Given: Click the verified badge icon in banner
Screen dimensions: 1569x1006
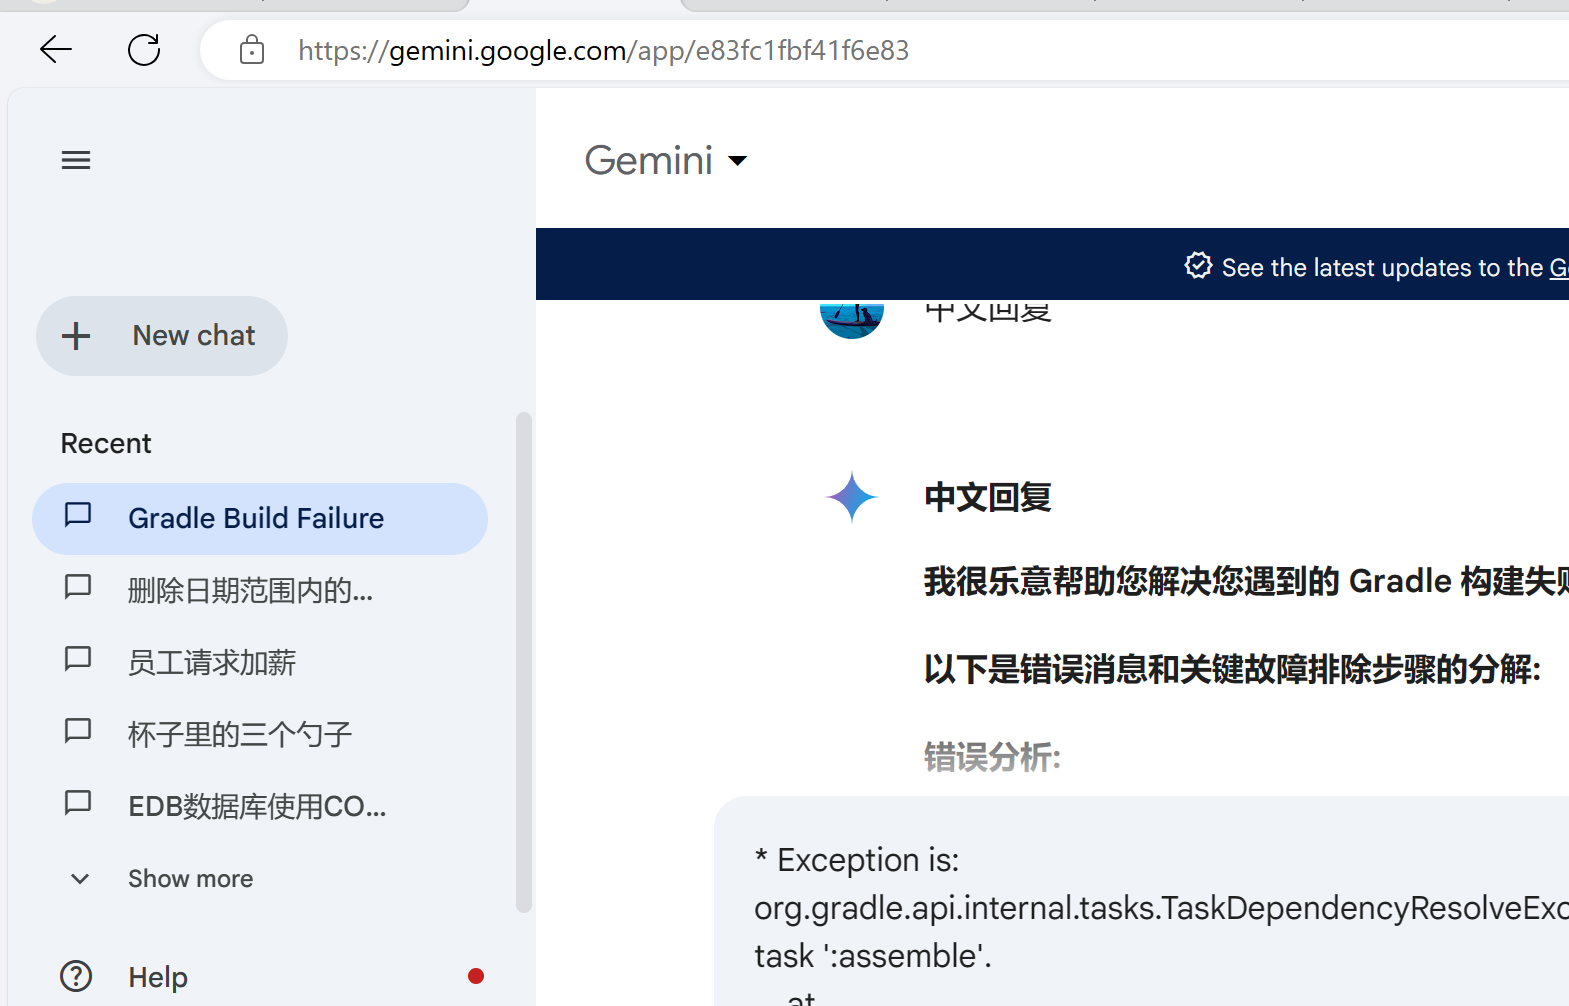Looking at the screenshot, I should coord(1198,266).
